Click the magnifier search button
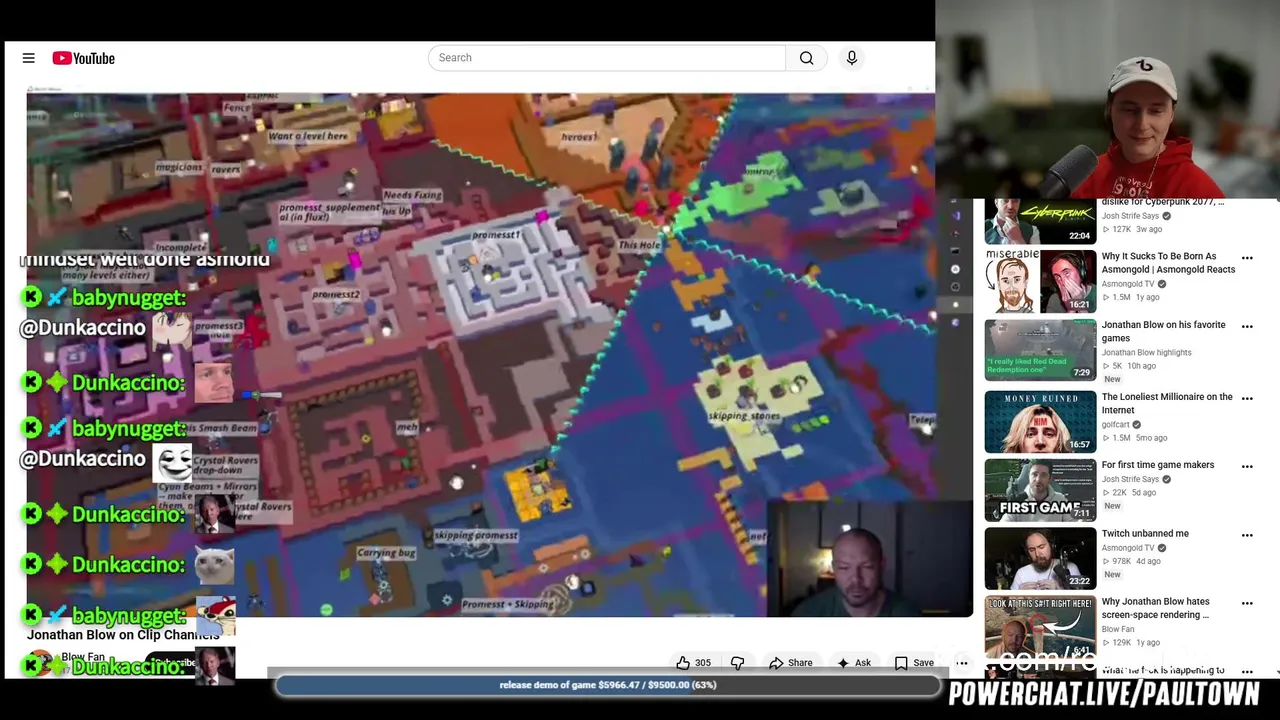This screenshot has width=1280, height=720. pos(806,58)
